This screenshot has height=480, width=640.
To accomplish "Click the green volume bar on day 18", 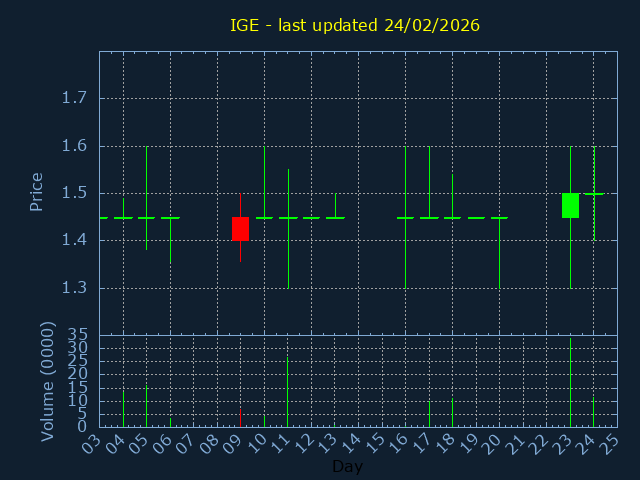I will coord(452,412).
